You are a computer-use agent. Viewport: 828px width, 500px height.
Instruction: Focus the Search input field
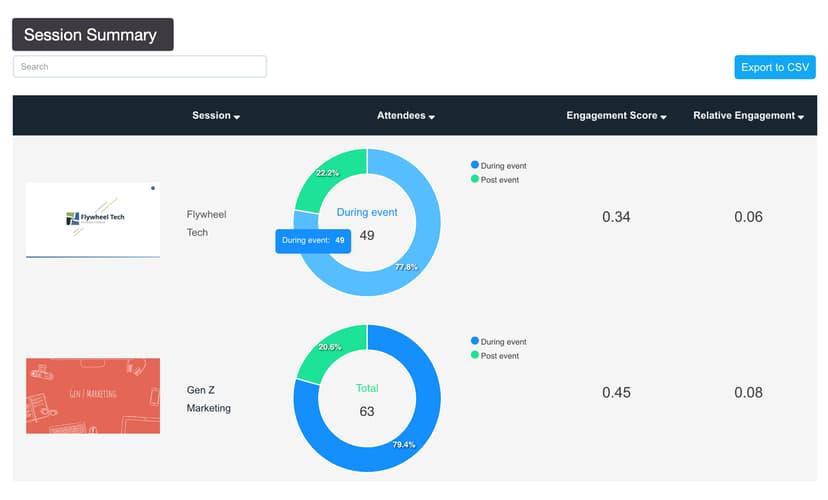point(140,67)
